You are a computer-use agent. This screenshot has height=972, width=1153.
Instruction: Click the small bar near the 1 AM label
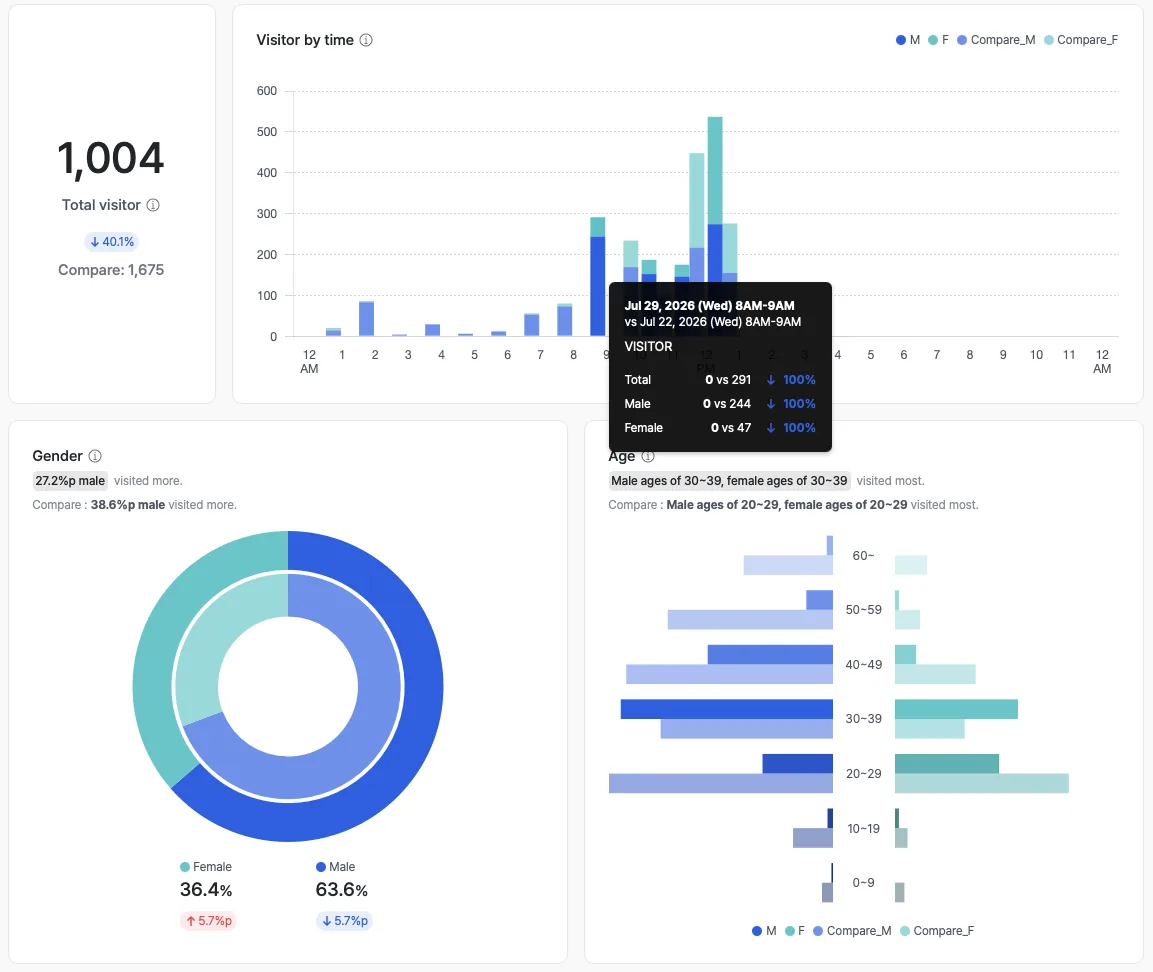click(x=333, y=332)
